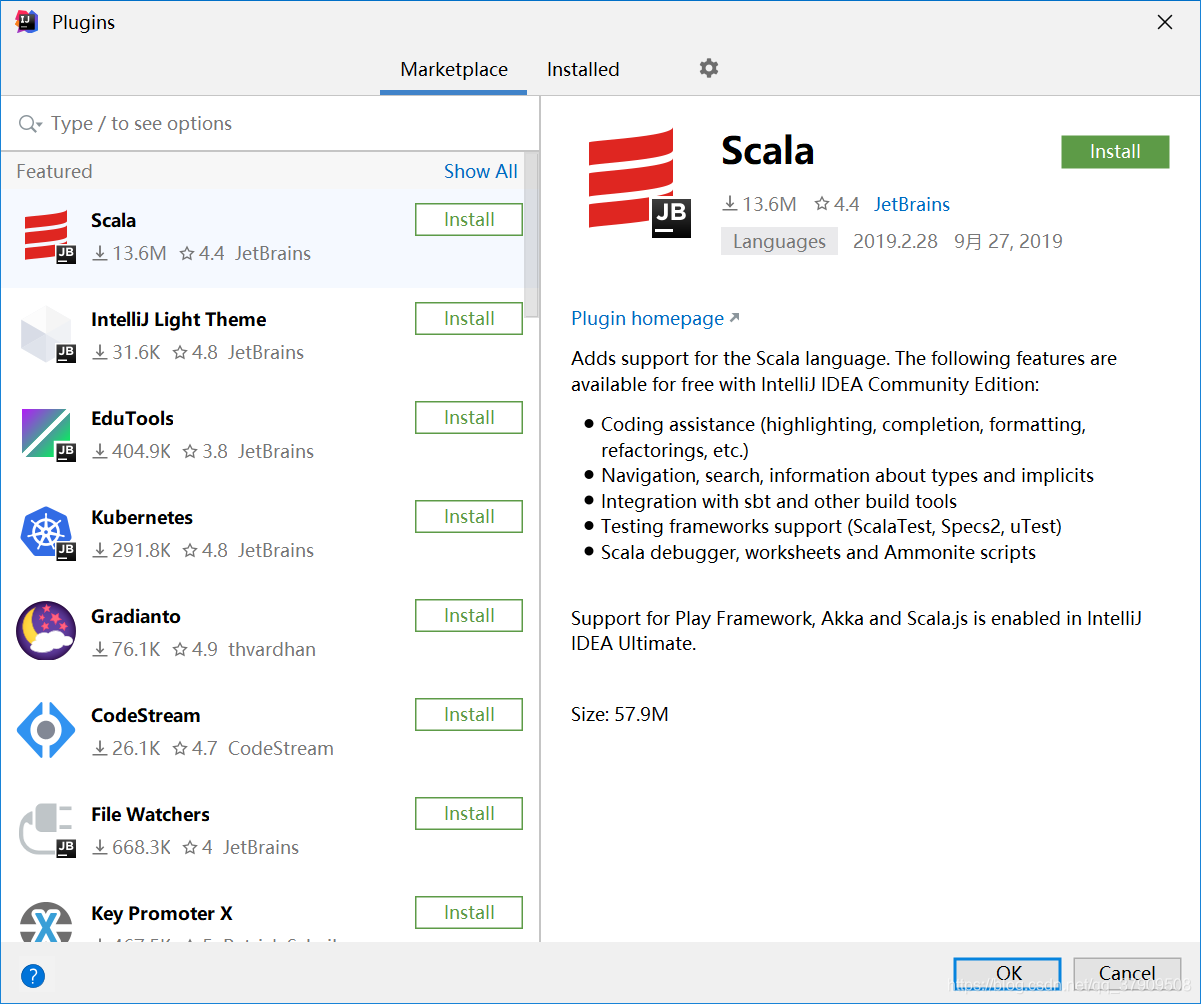Select the Key Promoter X name
This screenshot has width=1201, height=1004.
[162, 913]
